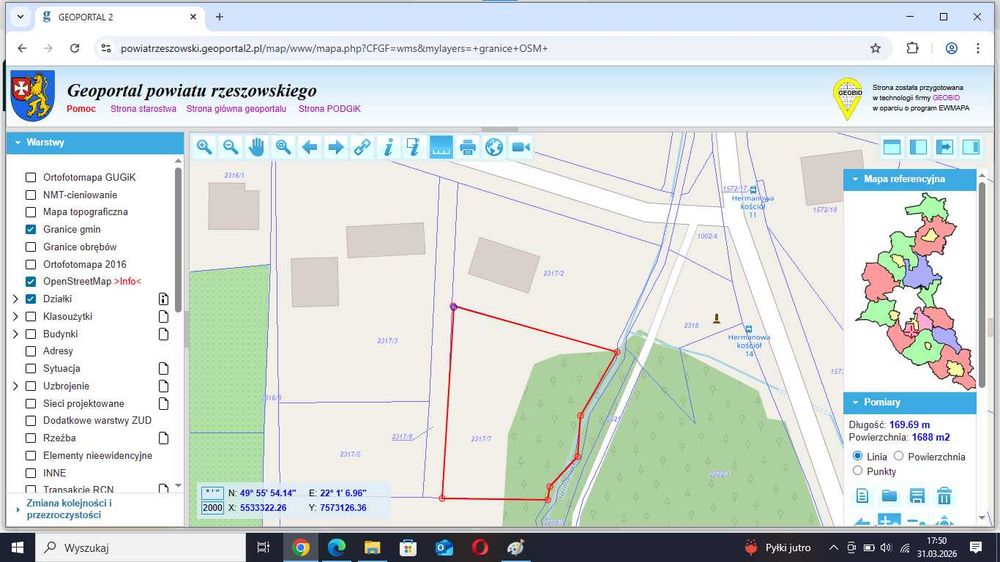The width and height of the screenshot is (1000, 562).
Task: Toggle the ruler measurement tool
Action: tap(441, 147)
